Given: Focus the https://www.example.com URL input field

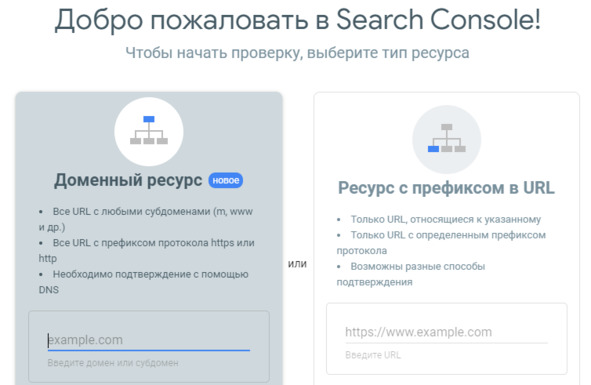Looking at the screenshot, I should tap(446, 332).
